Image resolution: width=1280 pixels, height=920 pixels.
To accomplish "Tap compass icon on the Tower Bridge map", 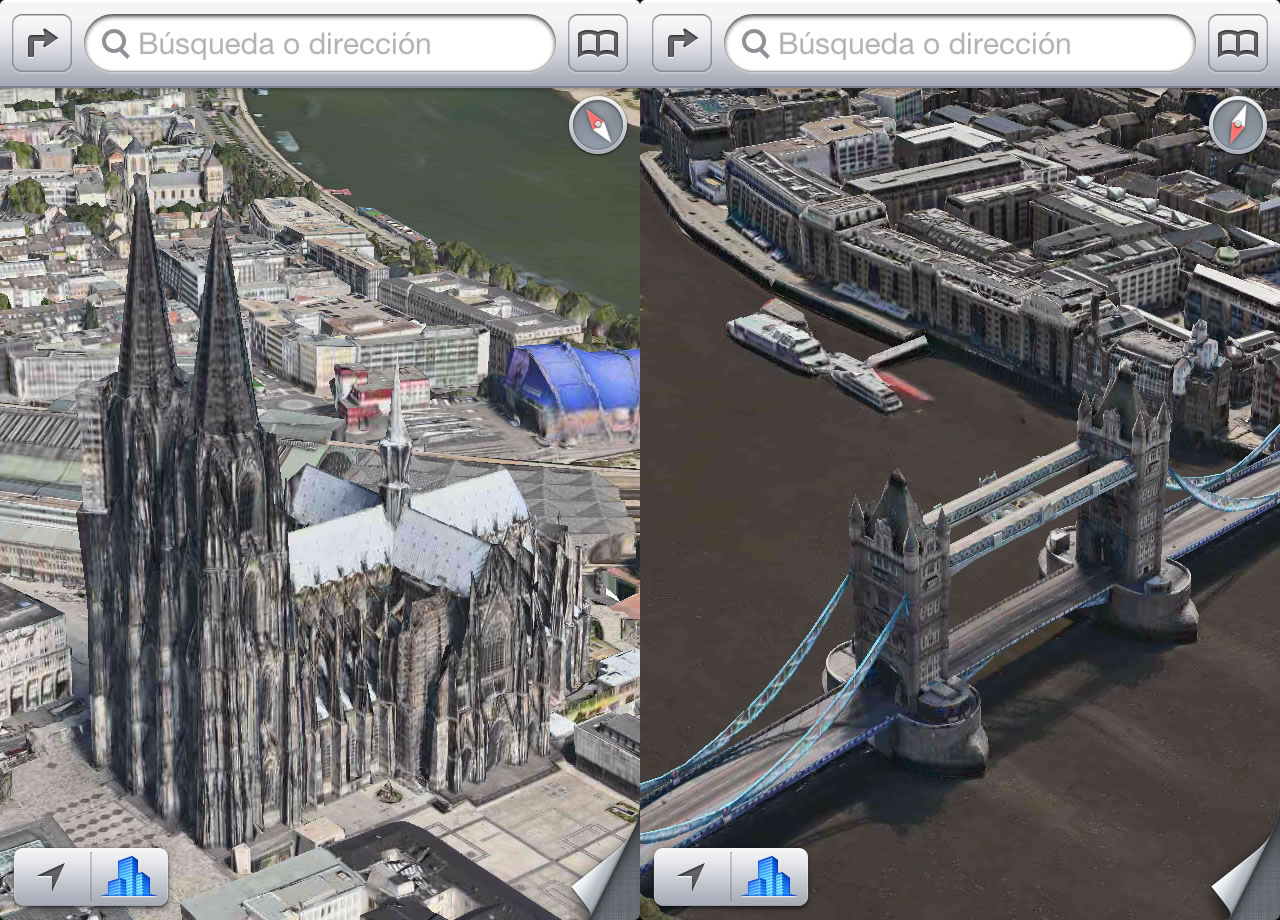I will coord(1238,126).
